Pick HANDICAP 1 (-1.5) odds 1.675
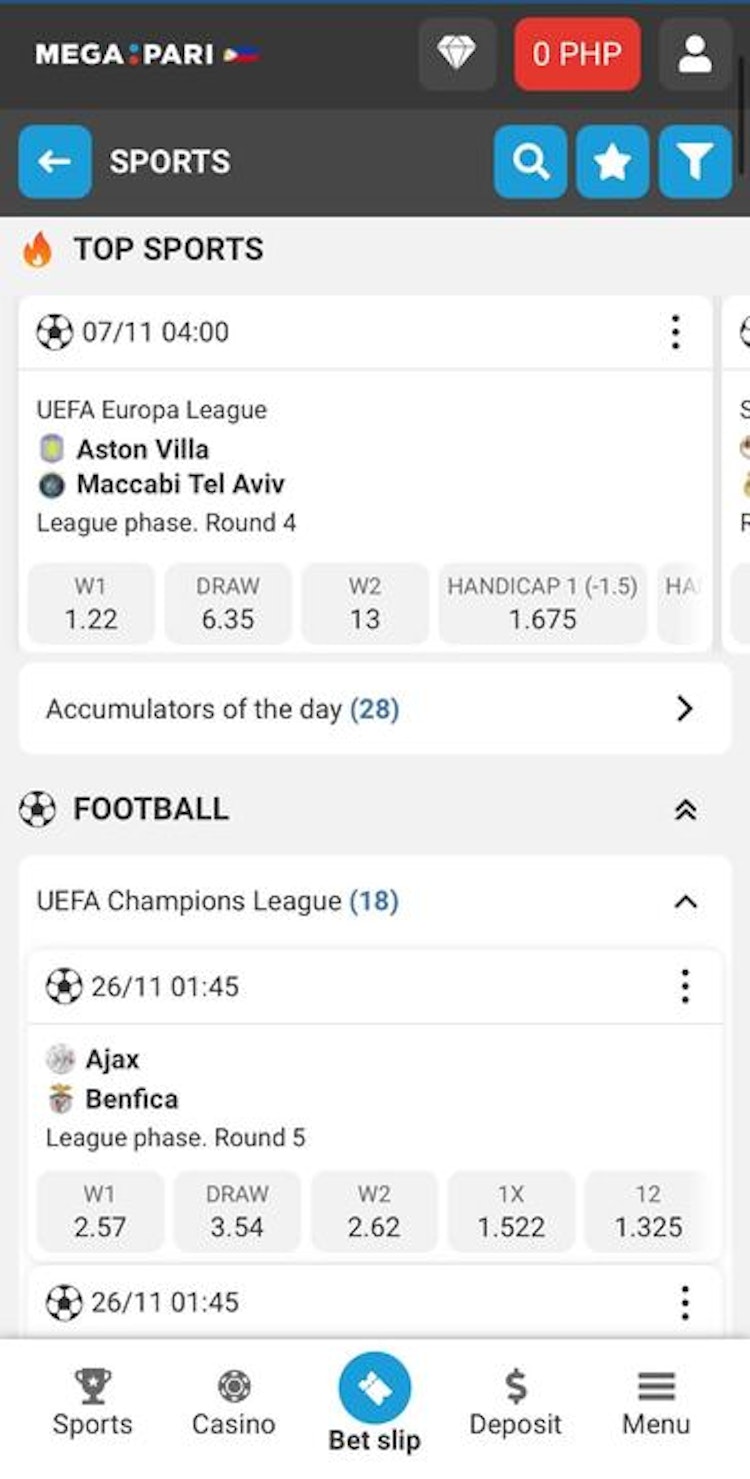 [542, 604]
